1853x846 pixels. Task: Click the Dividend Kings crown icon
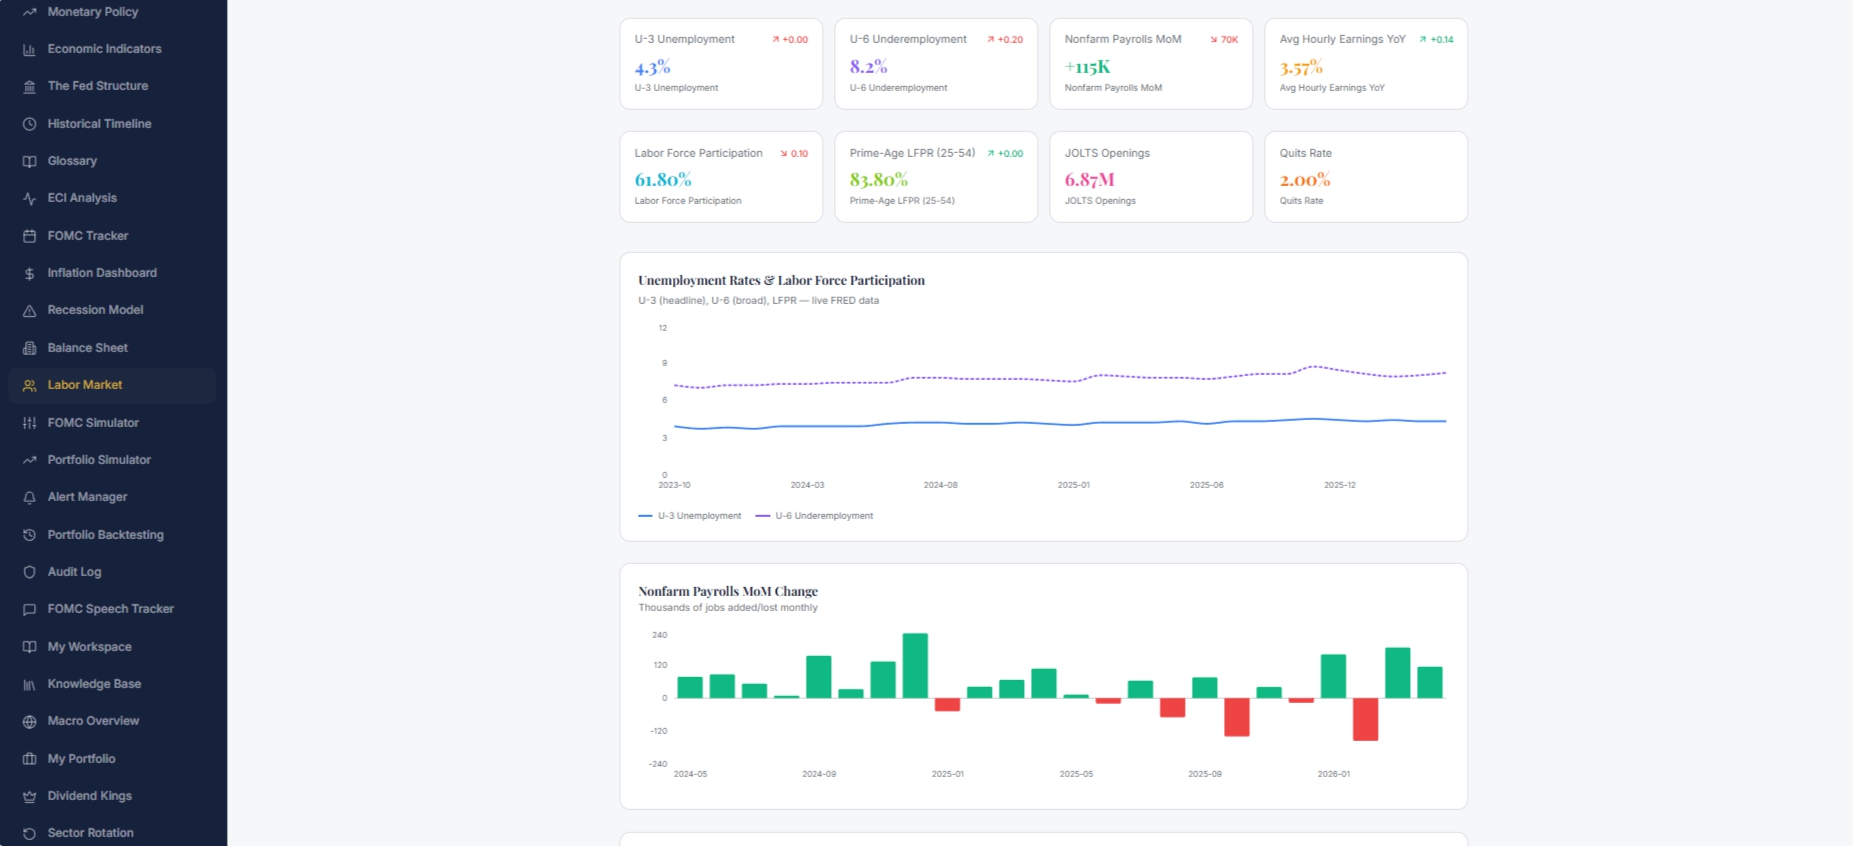pos(29,796)
